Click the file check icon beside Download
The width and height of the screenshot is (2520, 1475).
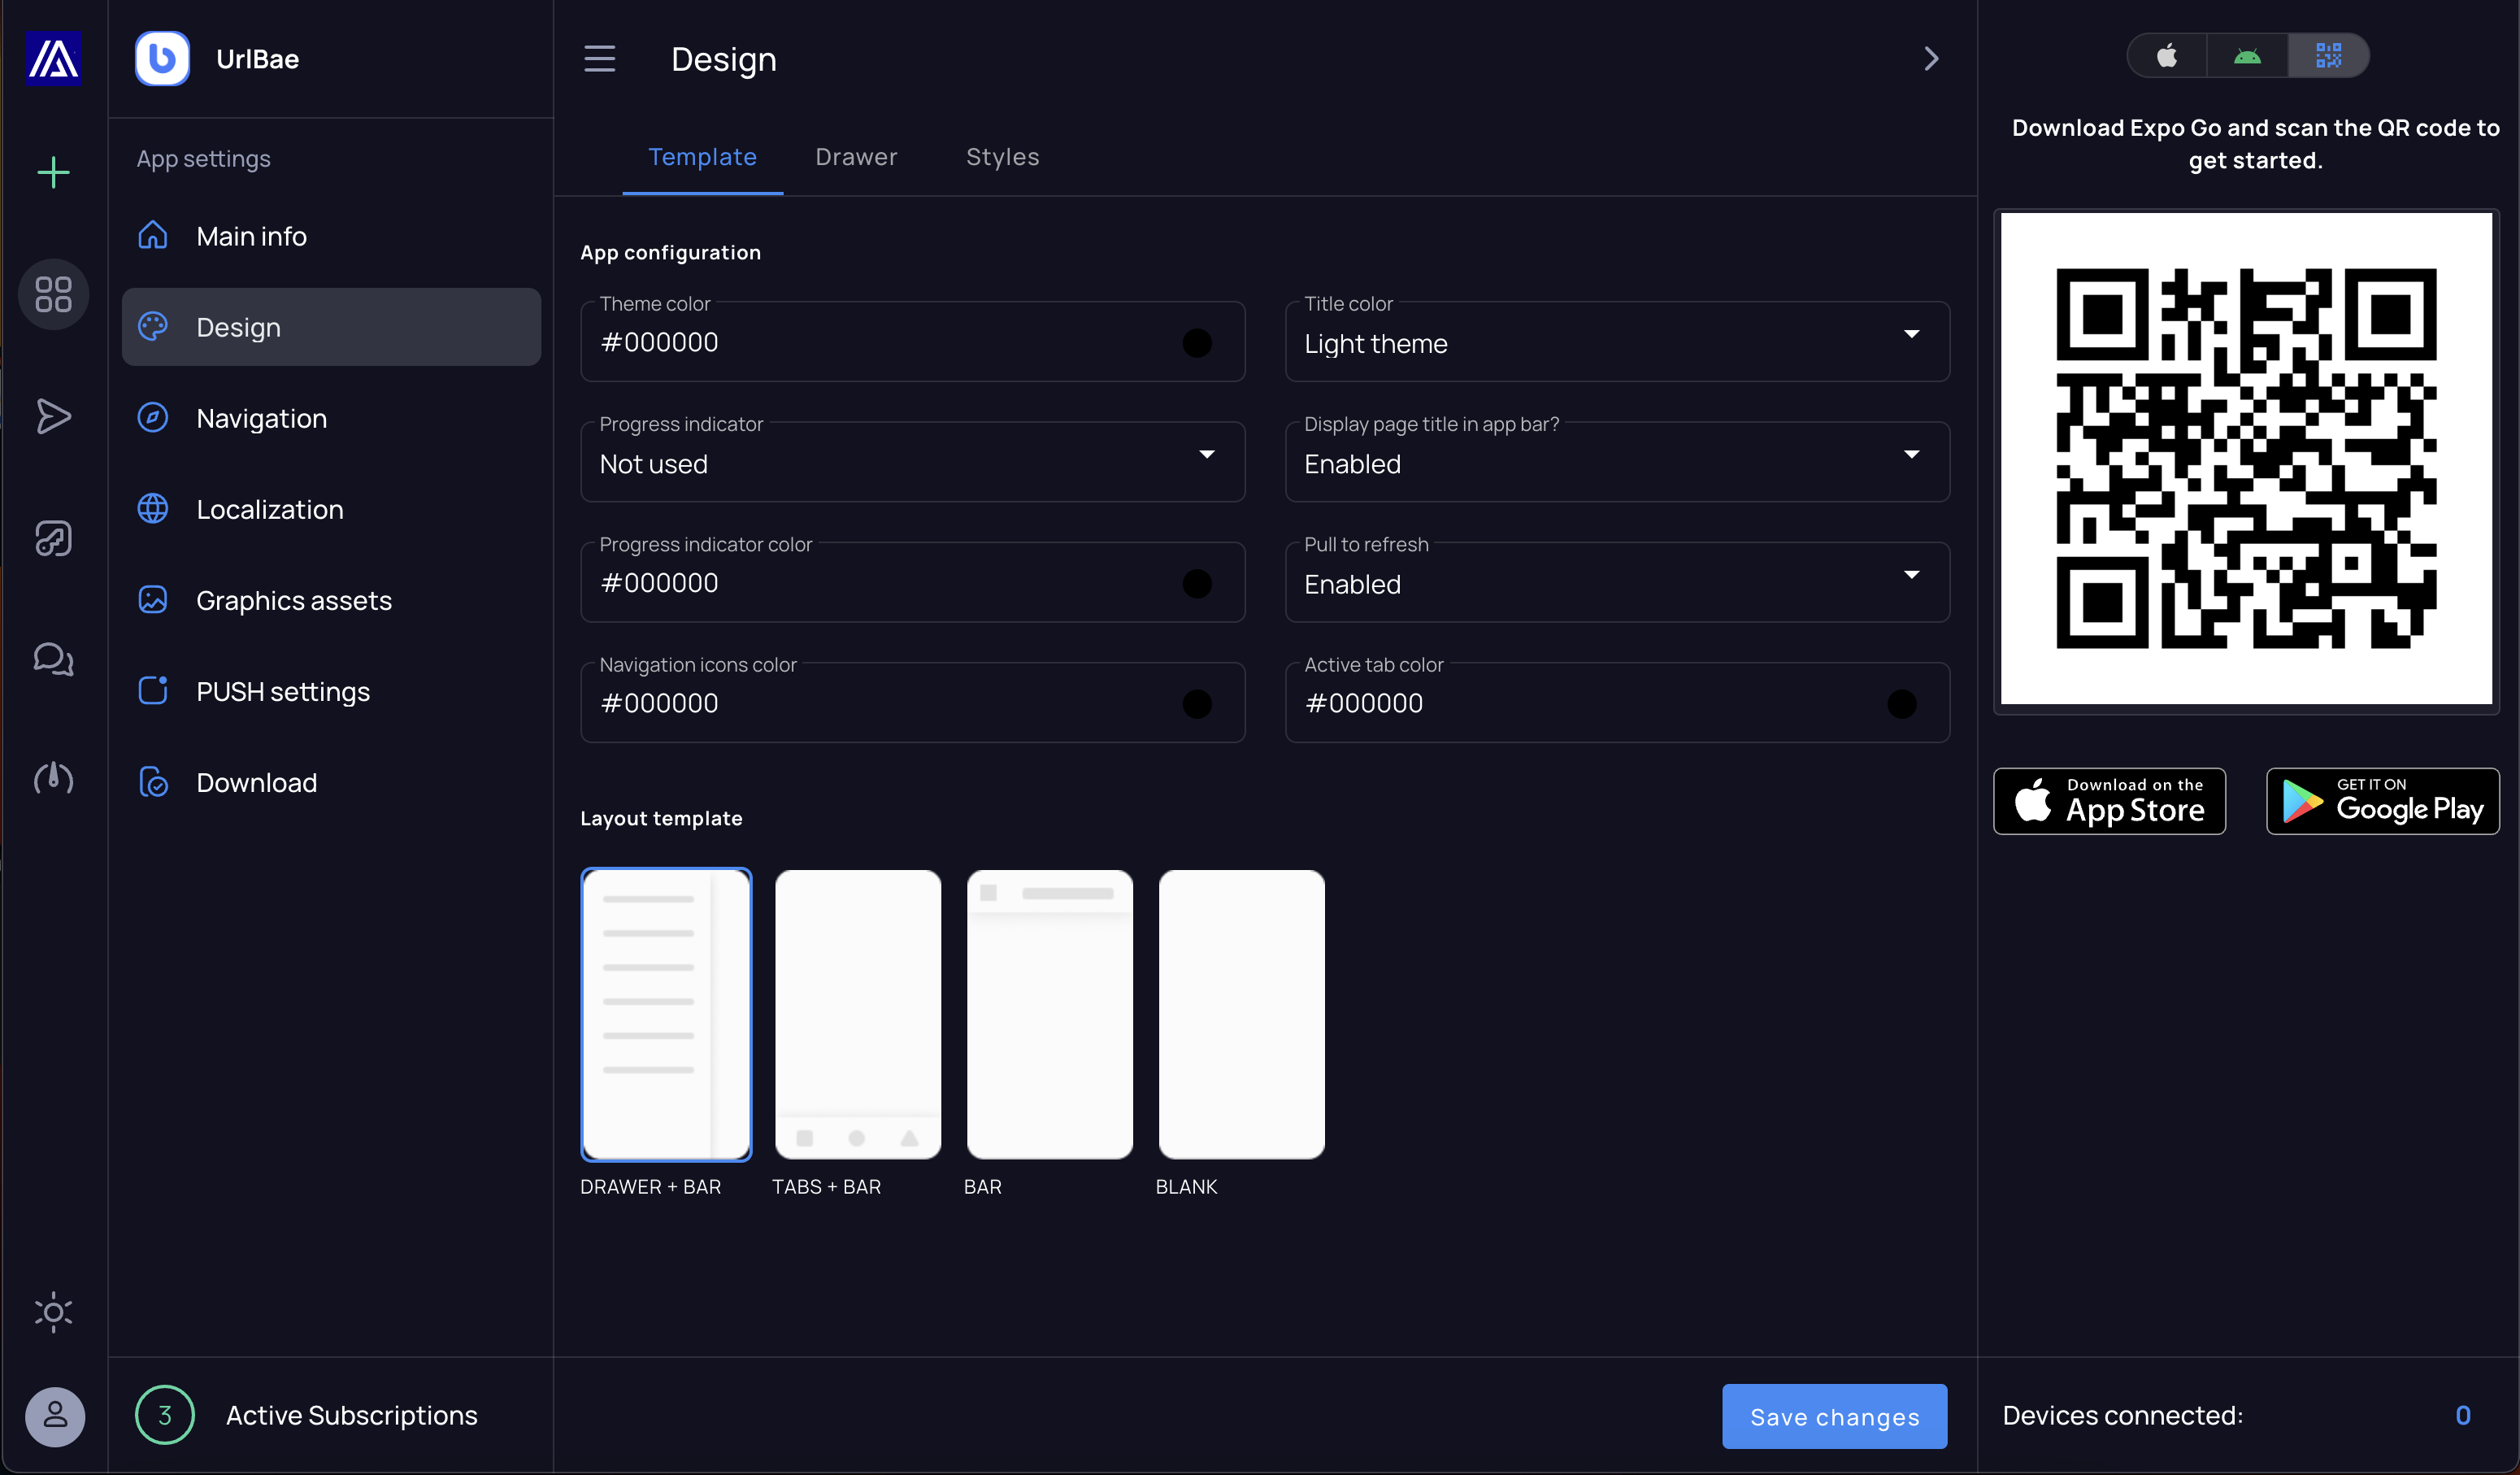point(153,781)
